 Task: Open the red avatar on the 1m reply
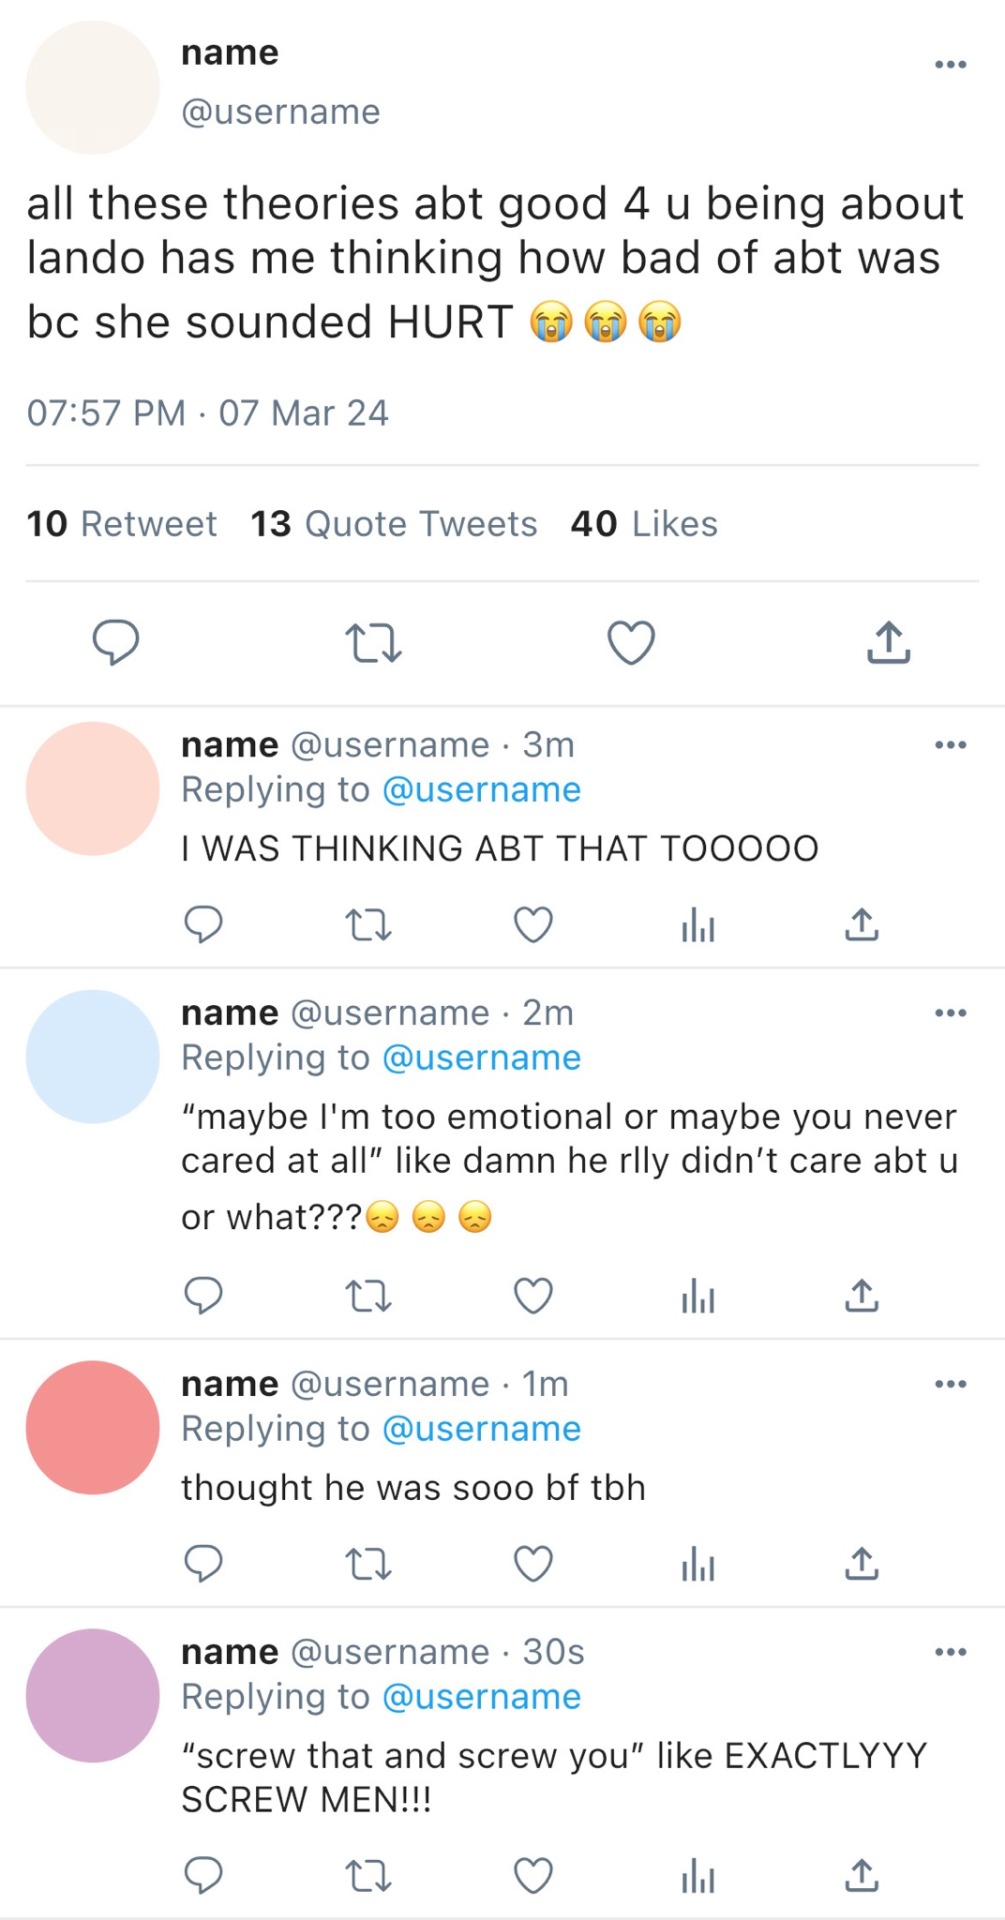tap(92, 1427)
